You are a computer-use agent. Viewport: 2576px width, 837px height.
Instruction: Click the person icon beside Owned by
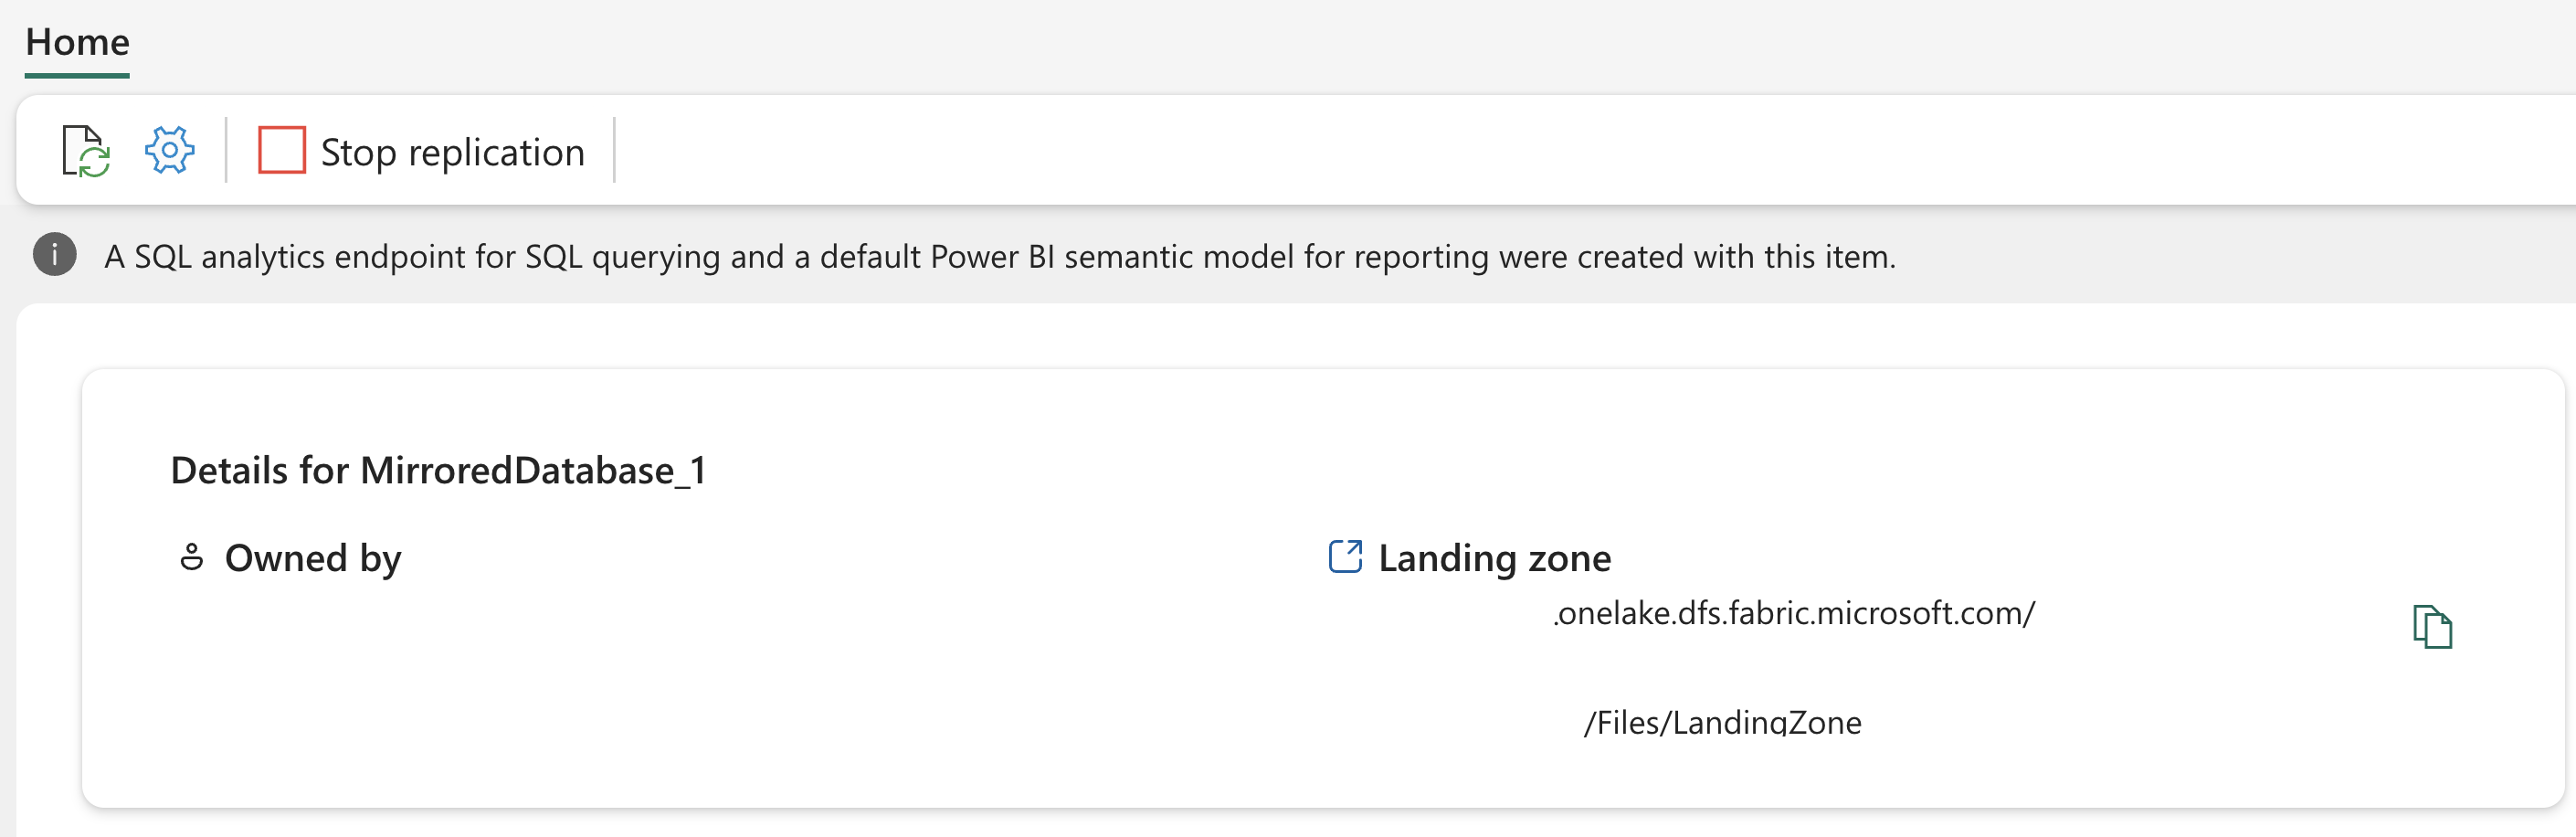point(191,557)
